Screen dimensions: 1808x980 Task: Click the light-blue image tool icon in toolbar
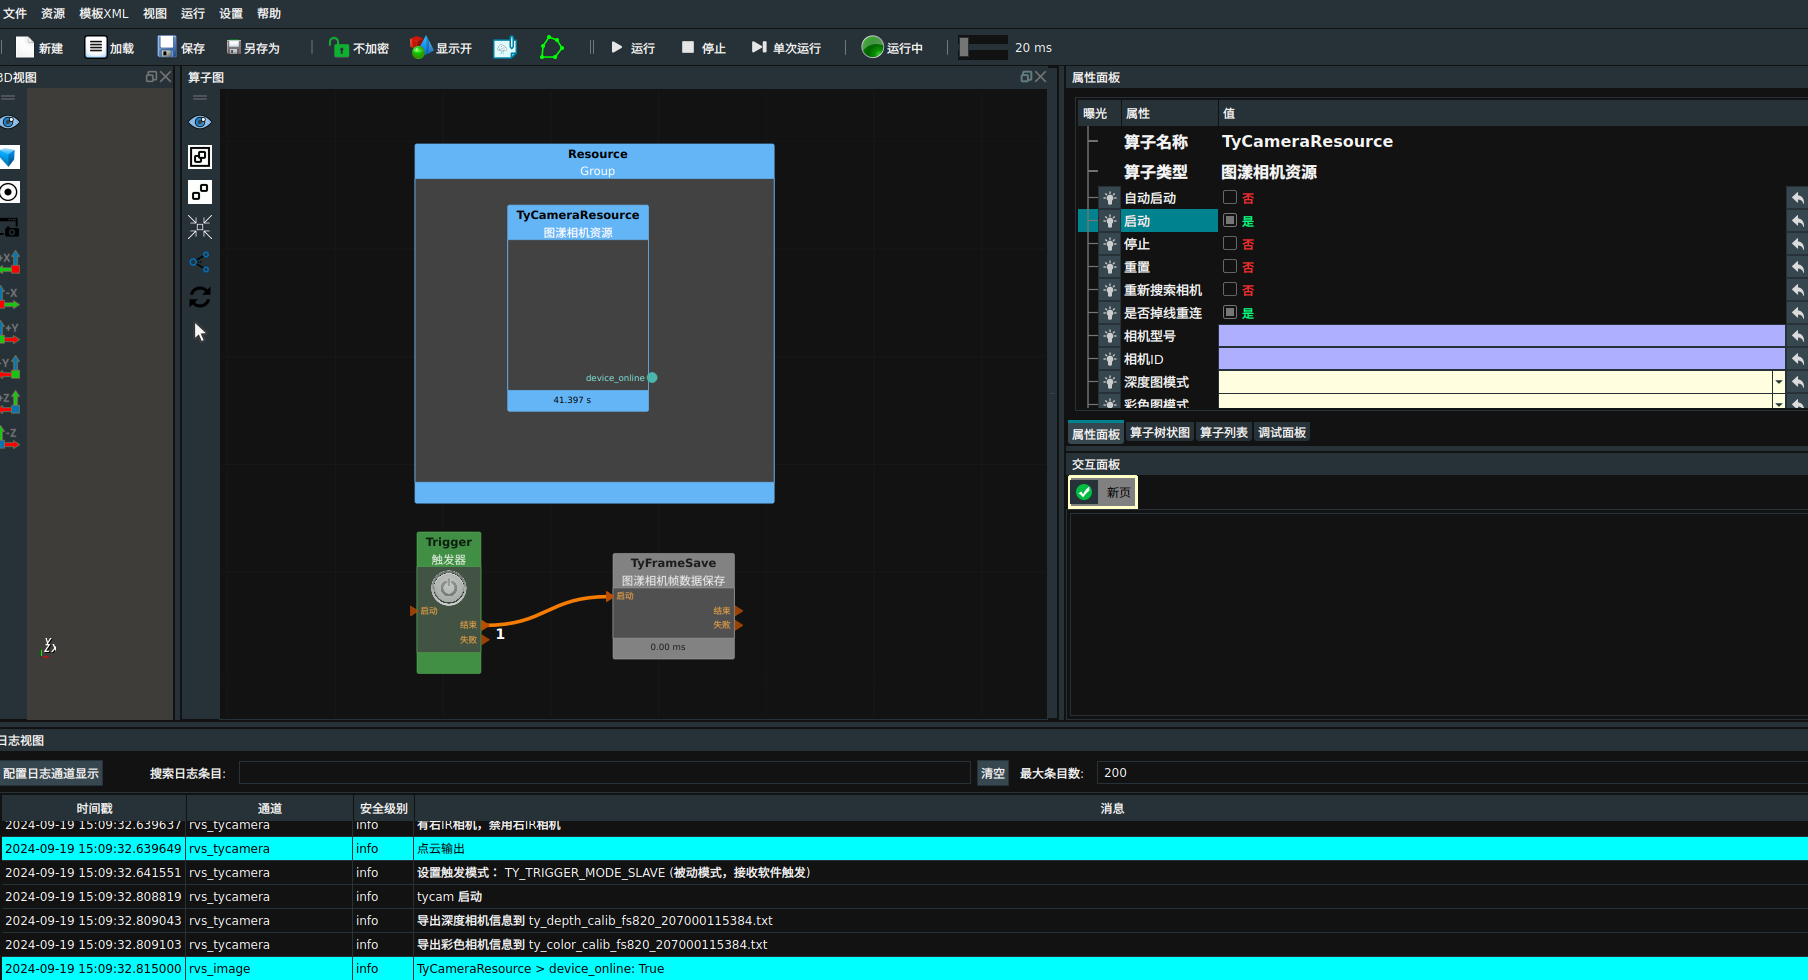[505, 47]
